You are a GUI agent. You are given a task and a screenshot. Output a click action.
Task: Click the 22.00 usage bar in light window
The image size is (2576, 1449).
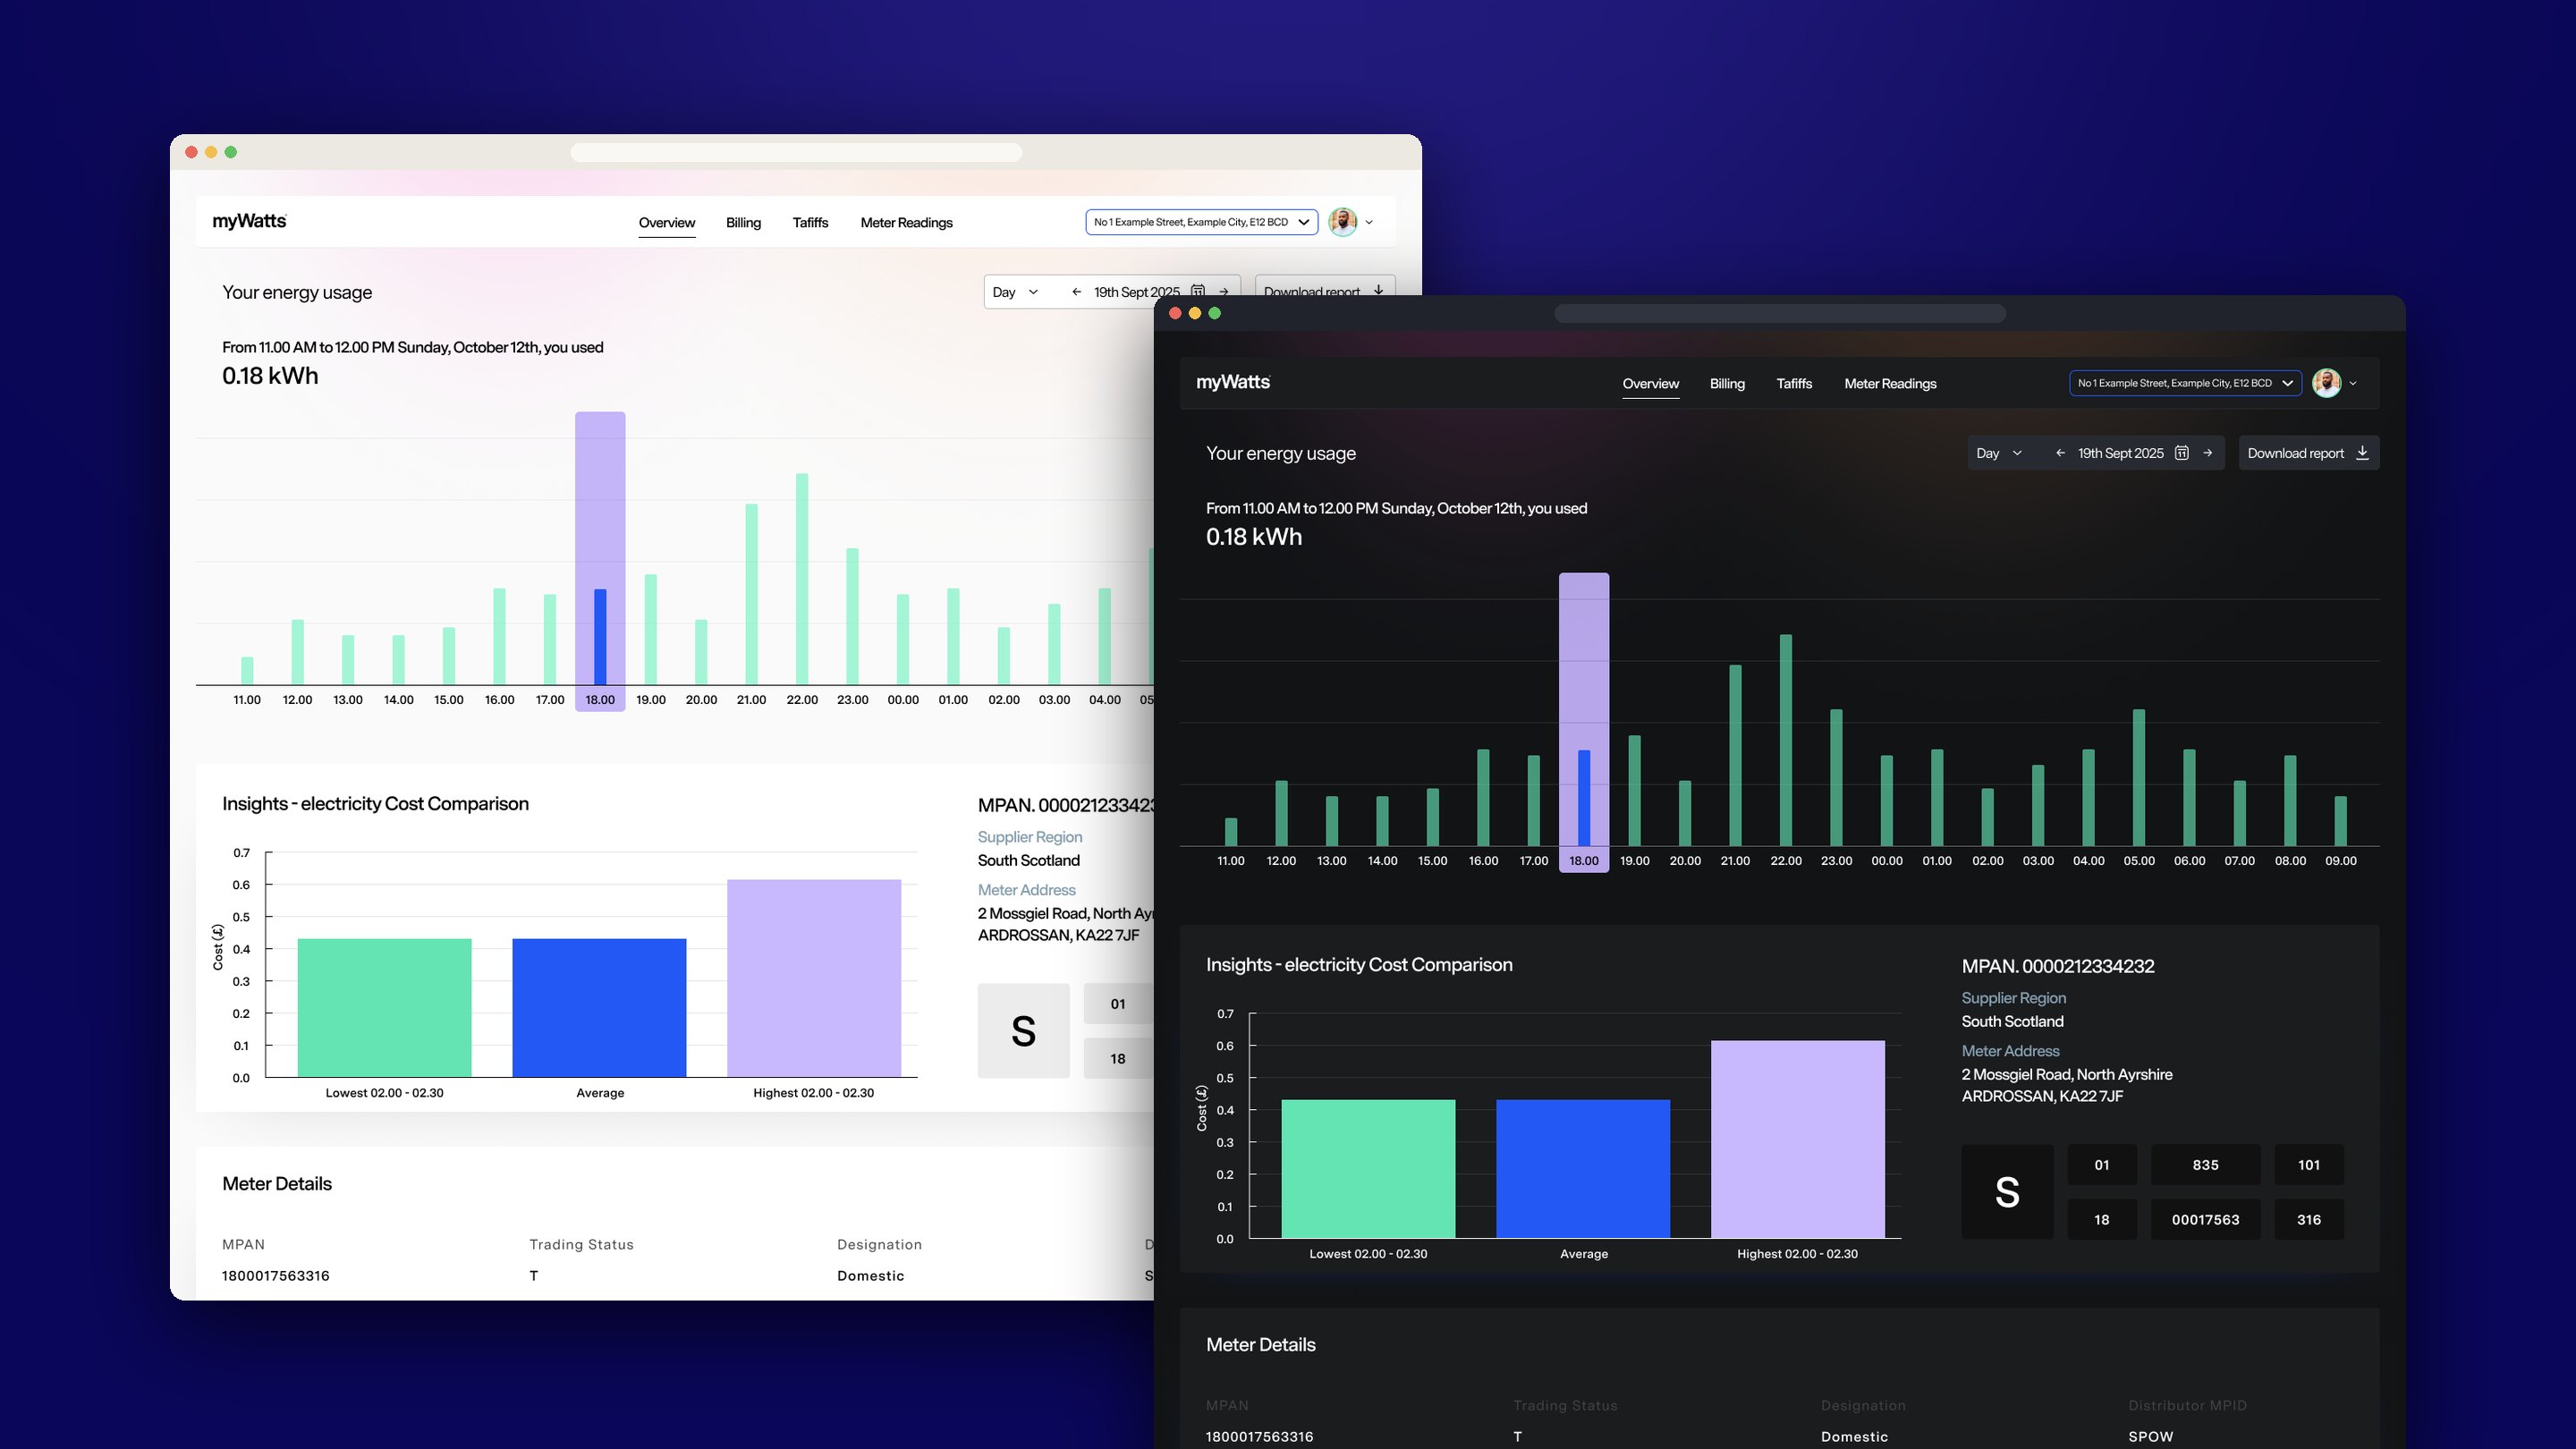click(801, 579)
